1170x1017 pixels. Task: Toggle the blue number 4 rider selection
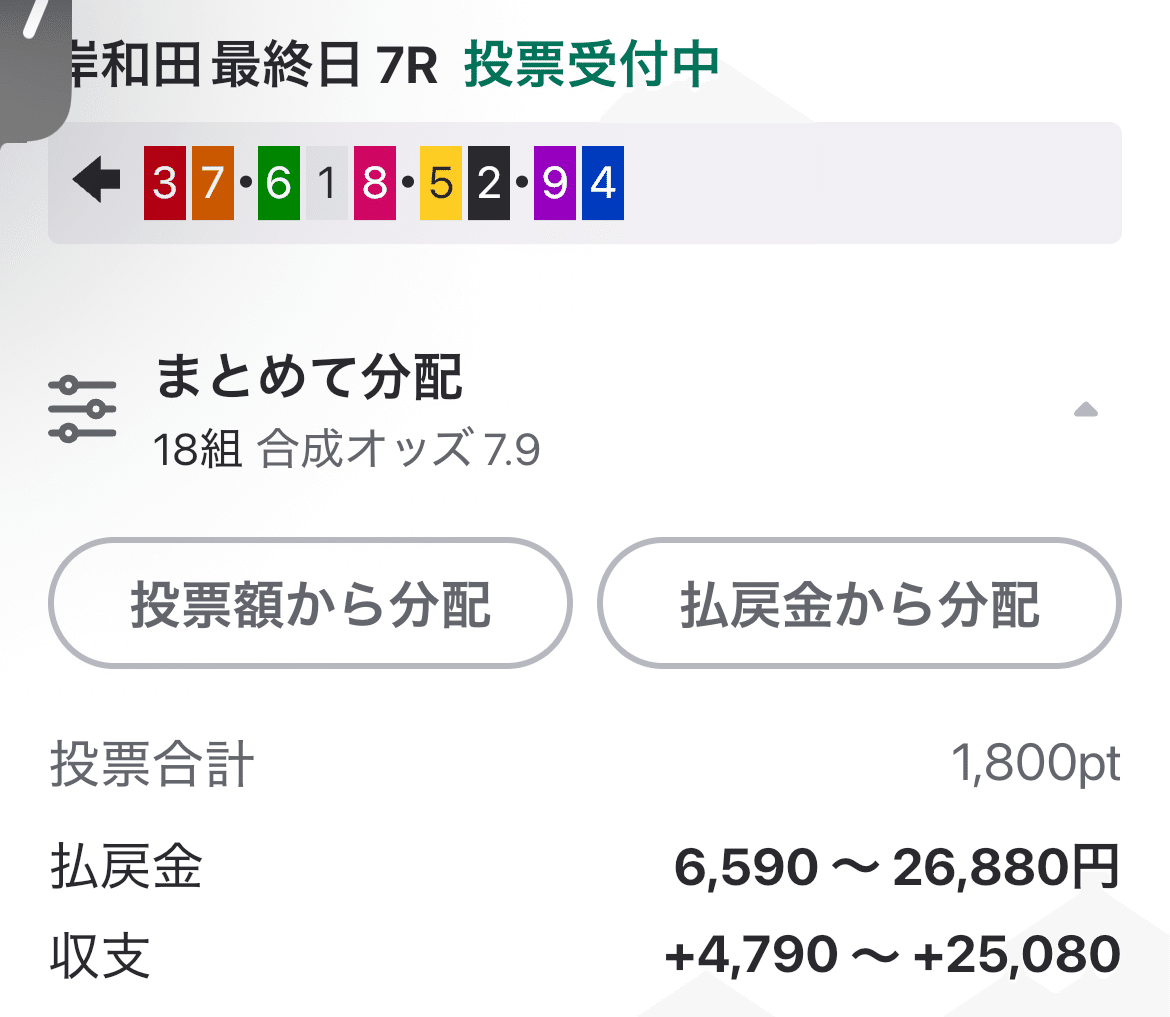point(601,184)
